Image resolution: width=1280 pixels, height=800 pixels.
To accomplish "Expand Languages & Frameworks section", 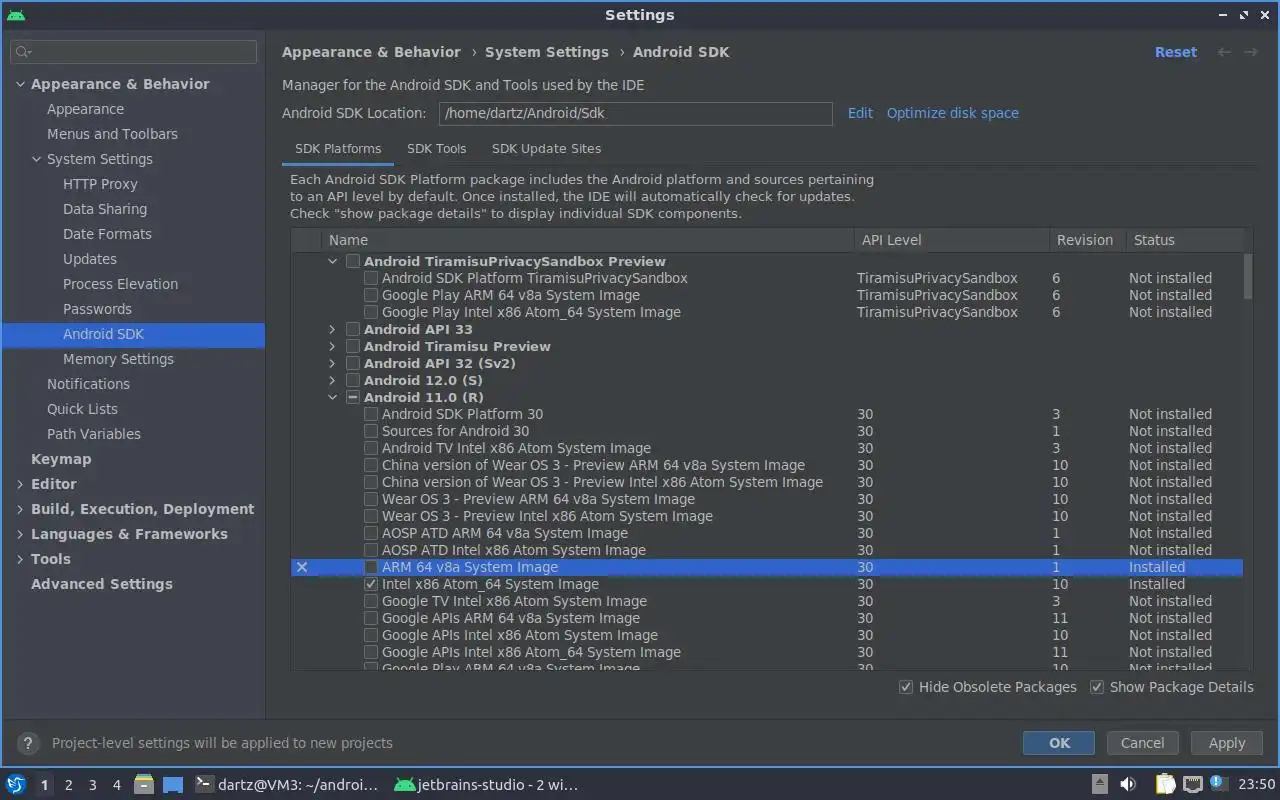I will 20,534.
